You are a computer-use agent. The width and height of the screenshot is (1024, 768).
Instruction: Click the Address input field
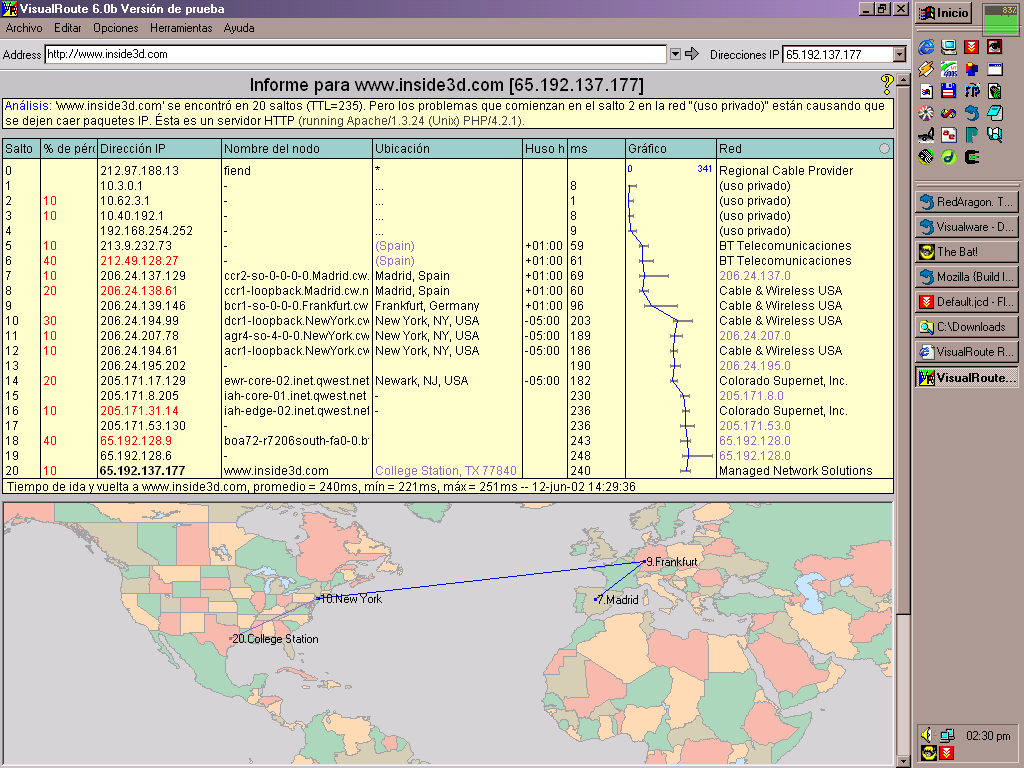click(355, 54)
